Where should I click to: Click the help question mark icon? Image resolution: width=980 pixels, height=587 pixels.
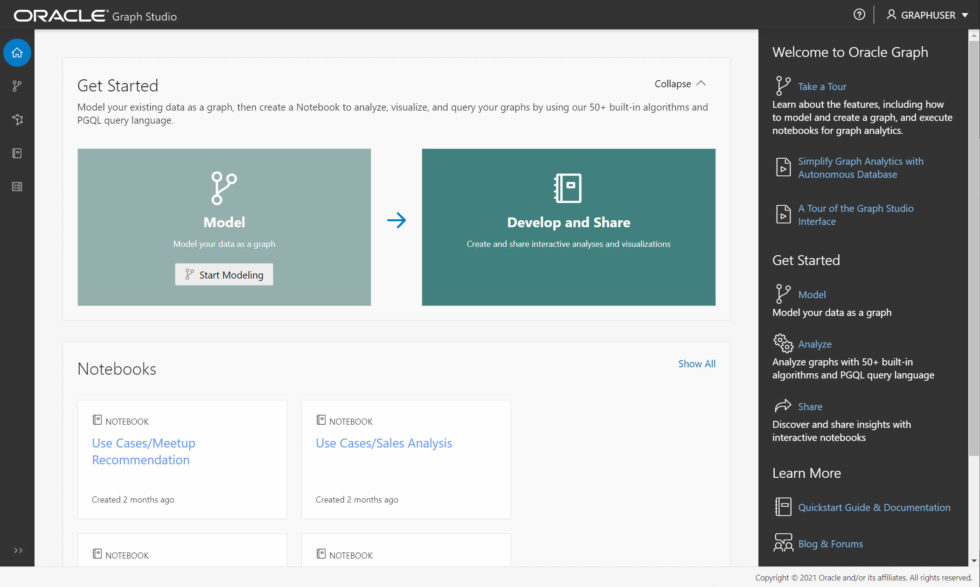(859, 15)
